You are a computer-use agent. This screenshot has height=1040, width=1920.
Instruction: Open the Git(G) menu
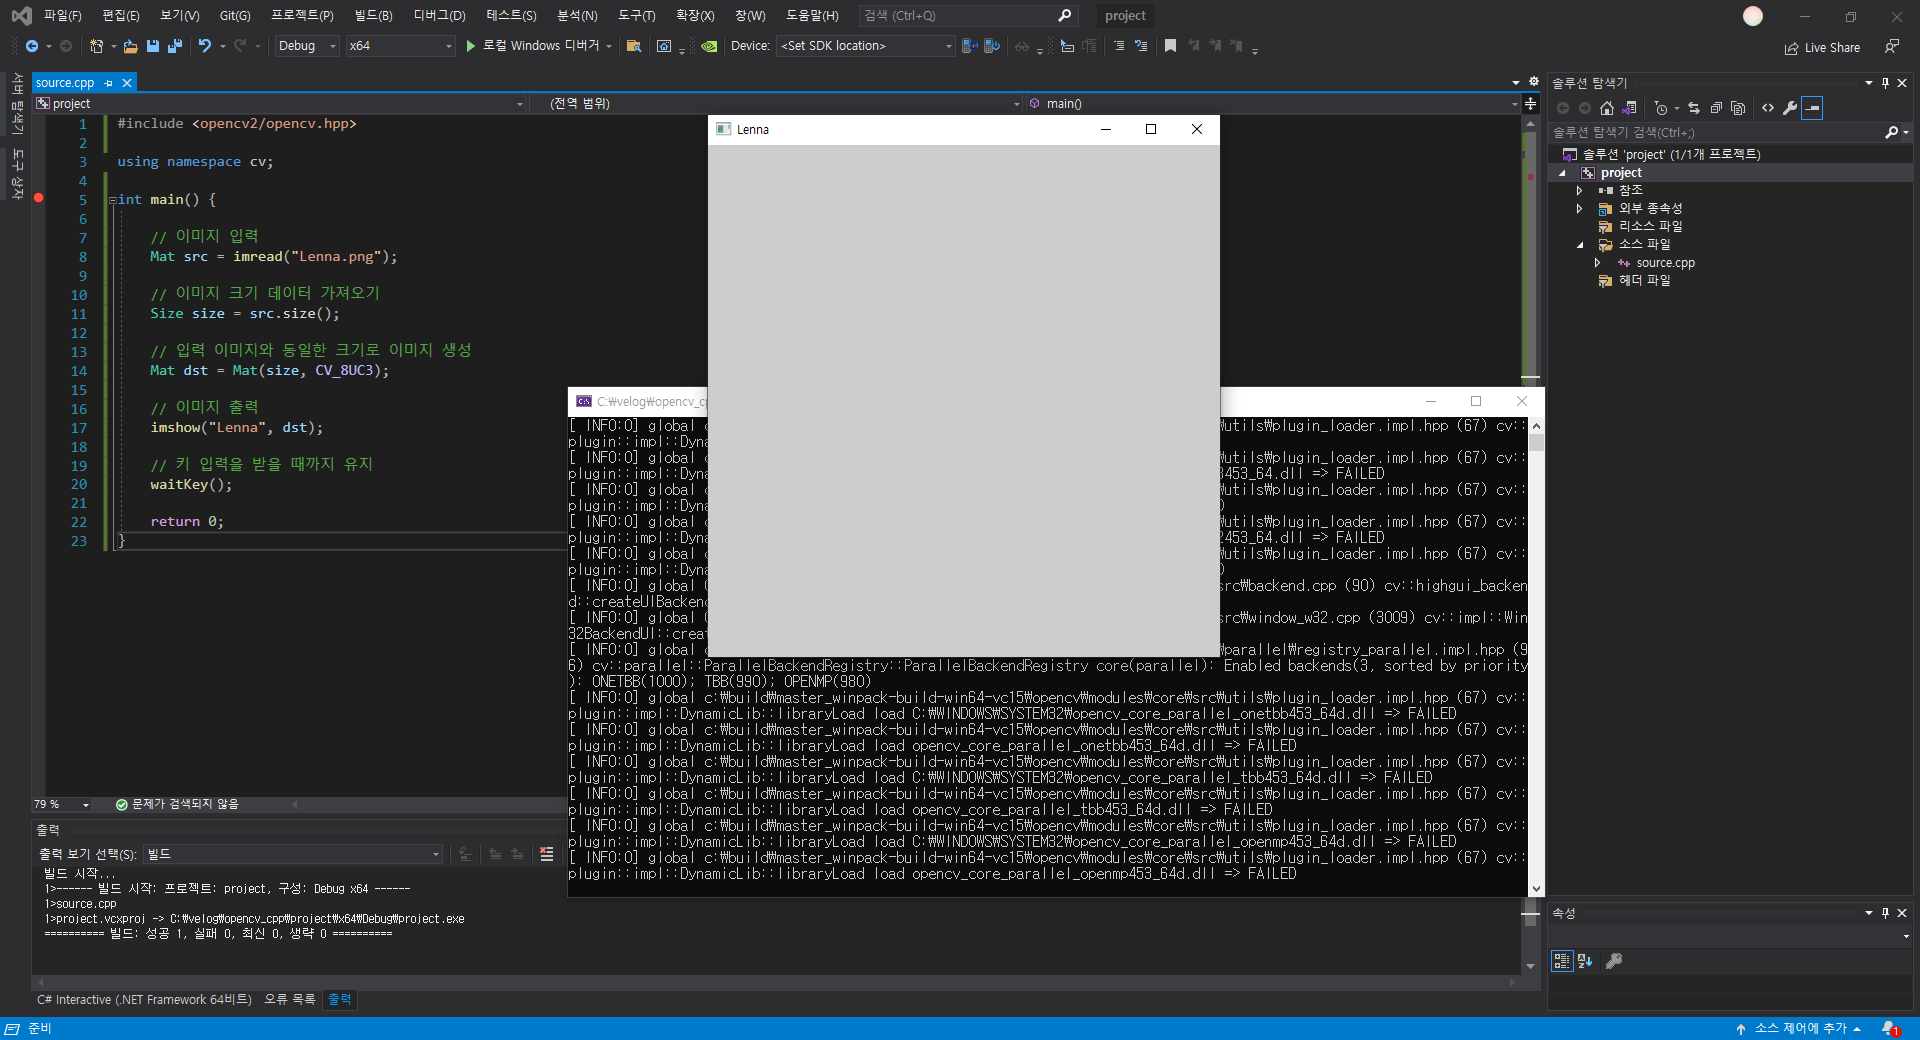click(x=235, y=16)
